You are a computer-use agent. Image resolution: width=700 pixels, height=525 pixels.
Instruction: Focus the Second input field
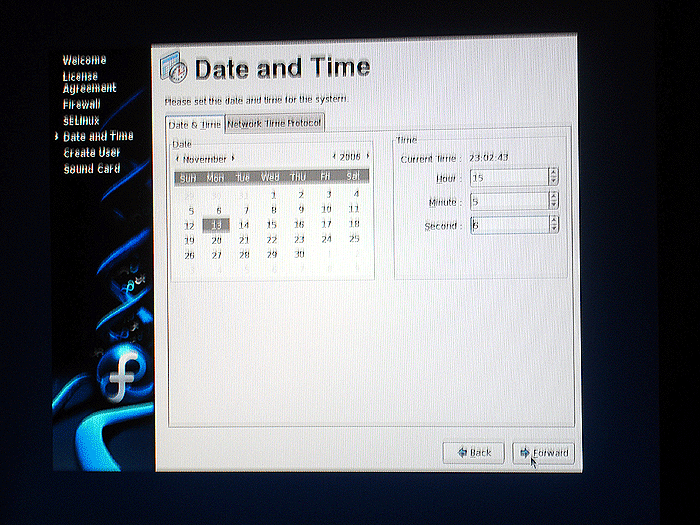509,225
